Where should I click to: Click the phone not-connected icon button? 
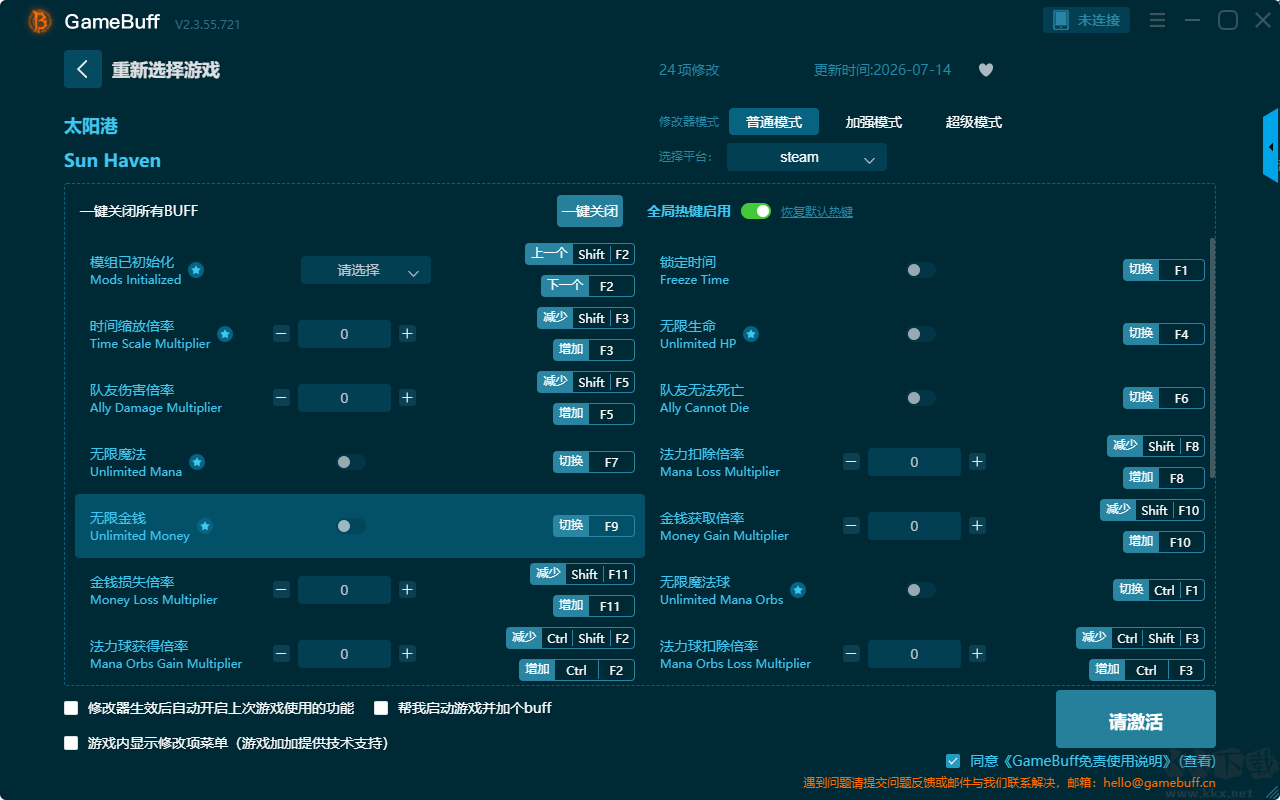tap(1087, 20)
